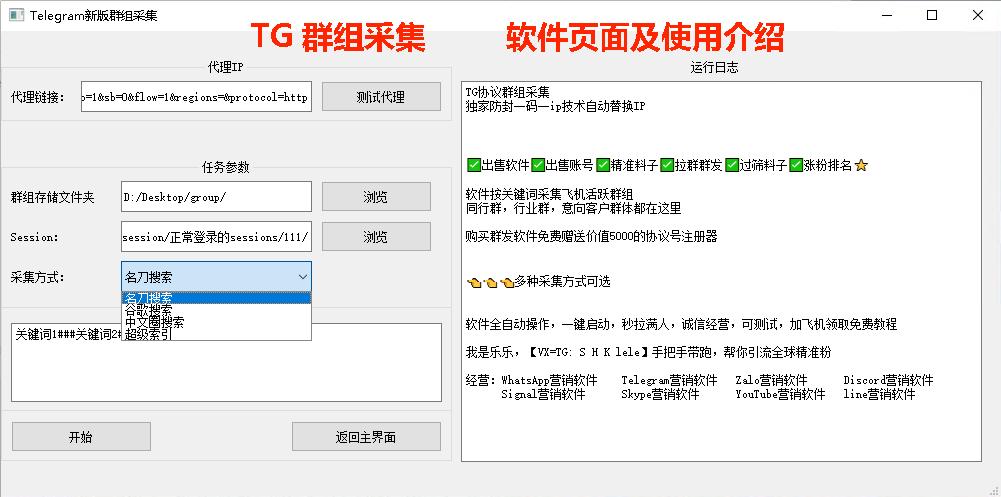Pick 中文圈搜索 from the dropdown list
The image size is (1001, 497).
pos(216,322)
